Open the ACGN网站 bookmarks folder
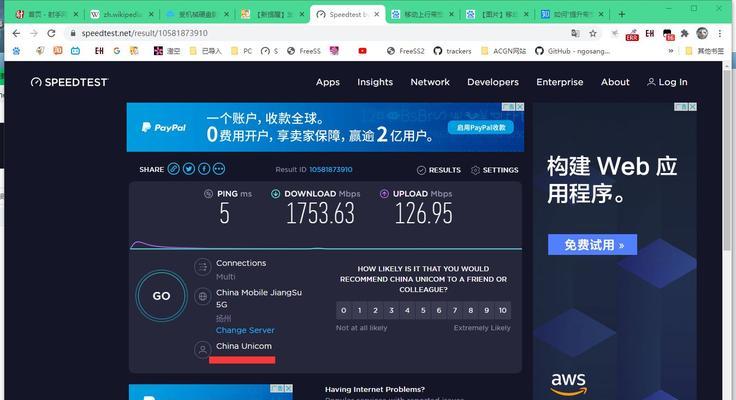This screenshot has width=736, height=400. tap(504, 51)
